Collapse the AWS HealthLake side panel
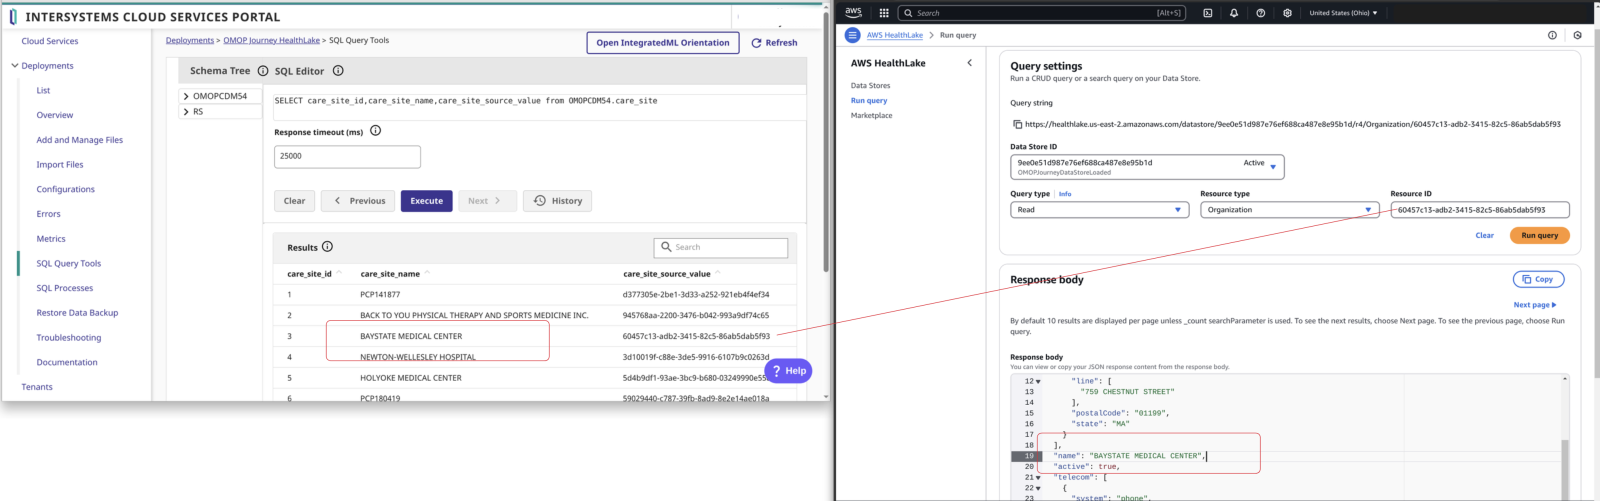This screenshot has width=1600, height=501. pyautogui.click(x=969, y=63)
